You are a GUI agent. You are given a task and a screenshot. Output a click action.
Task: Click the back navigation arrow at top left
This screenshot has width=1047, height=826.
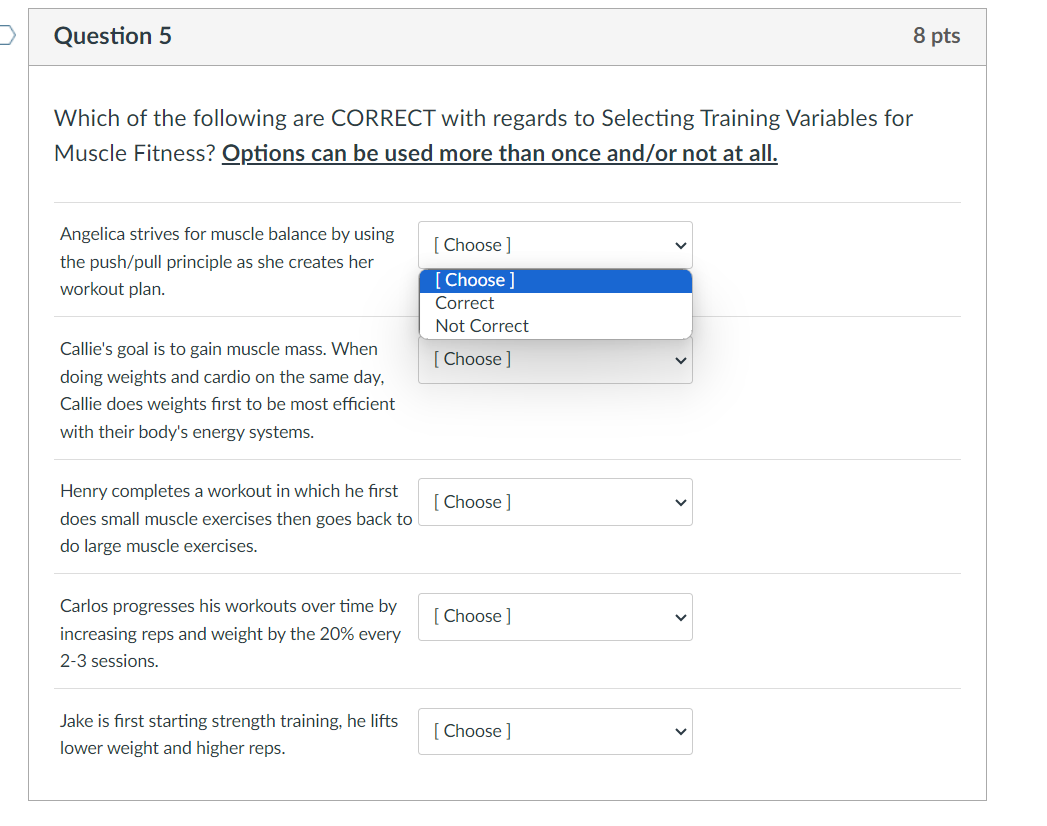[x=4, y=33]
